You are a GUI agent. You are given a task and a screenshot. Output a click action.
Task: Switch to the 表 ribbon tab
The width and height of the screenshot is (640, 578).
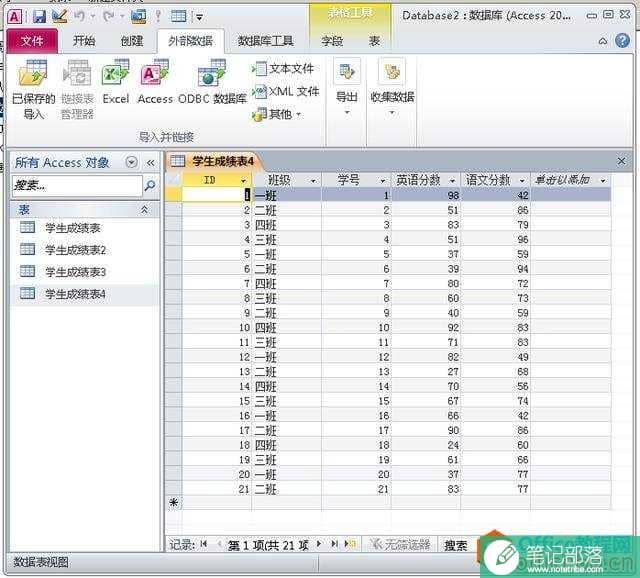point(374,41)
